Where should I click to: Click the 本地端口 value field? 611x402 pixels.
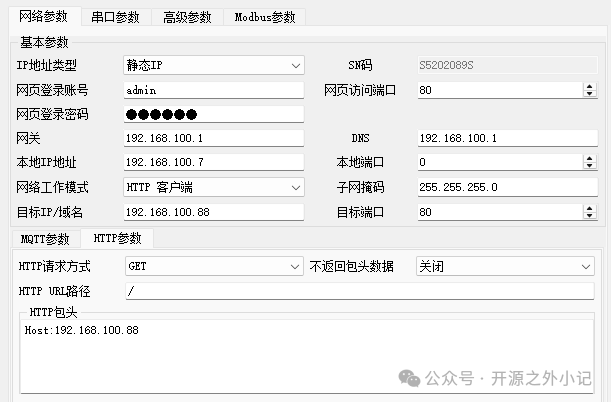coord(500,162)
